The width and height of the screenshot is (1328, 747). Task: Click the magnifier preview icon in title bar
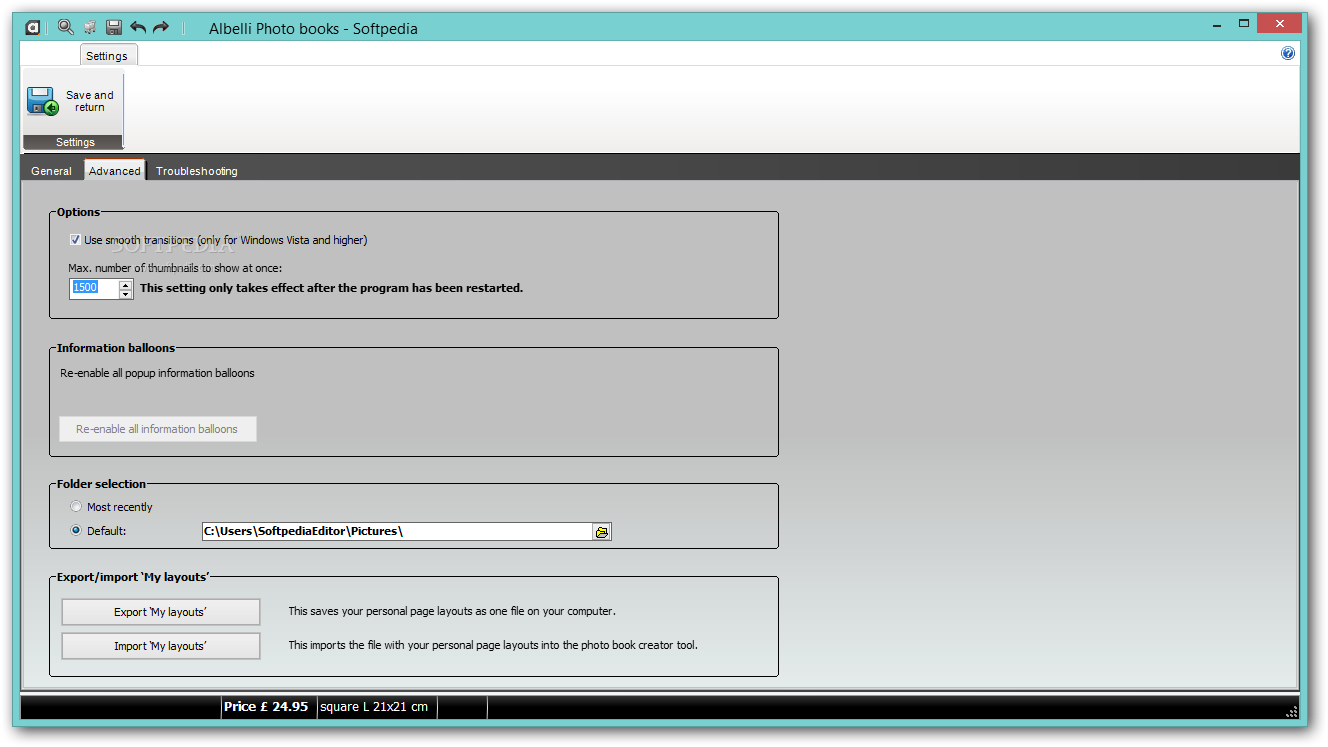coord(66,27)
